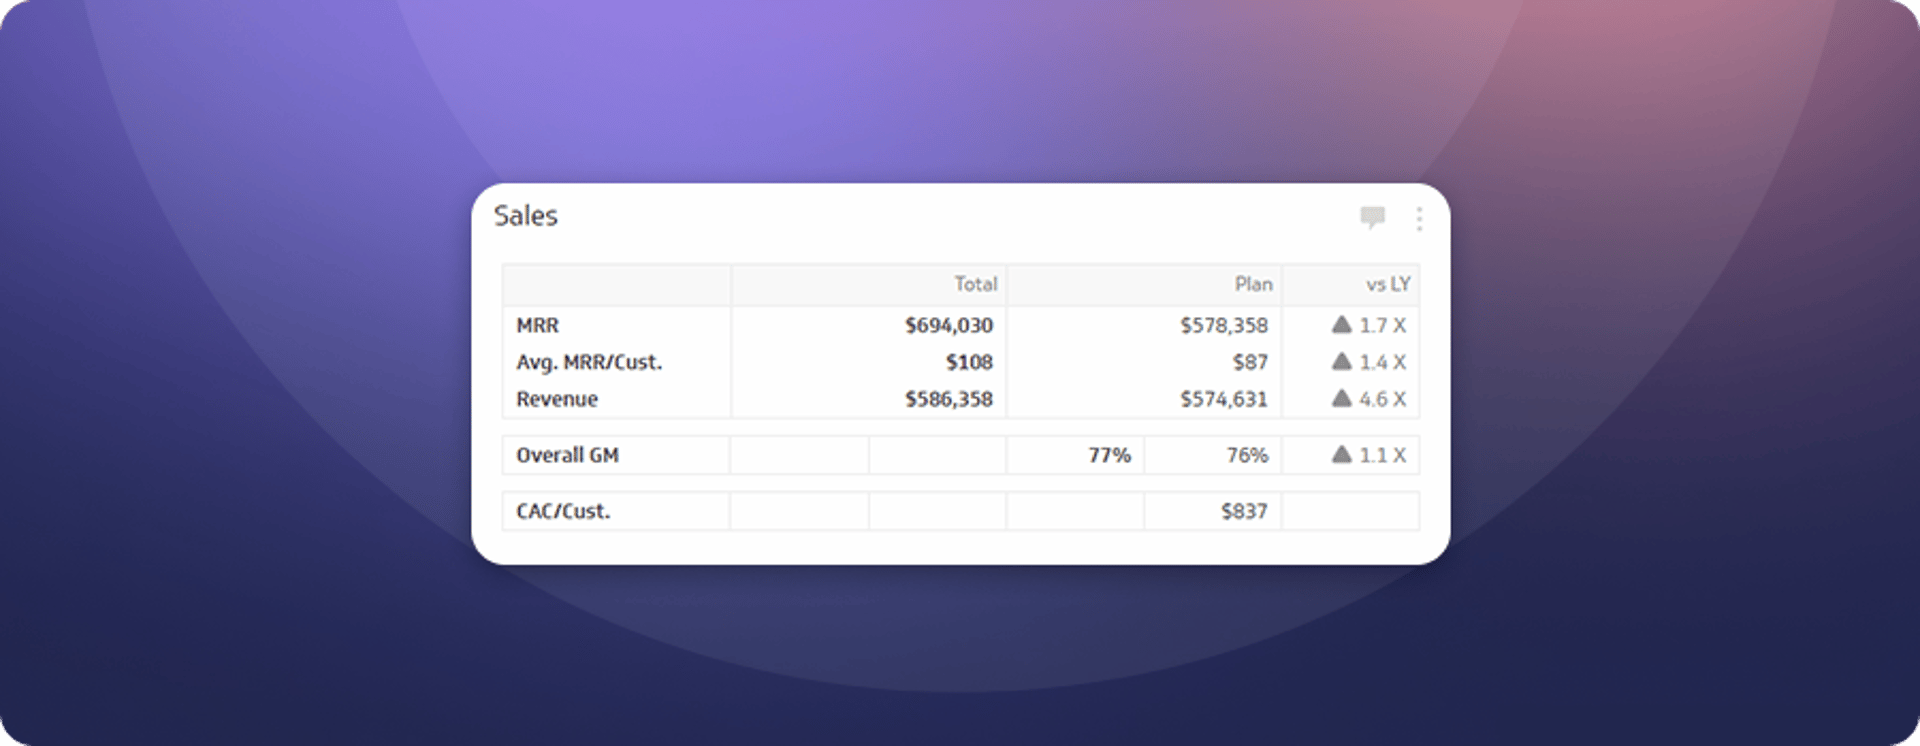The width and height of the screenshot is (1920, 746).
Task: Select the $837 CAC/Cust. plan value
Action: pos(1243,510)
